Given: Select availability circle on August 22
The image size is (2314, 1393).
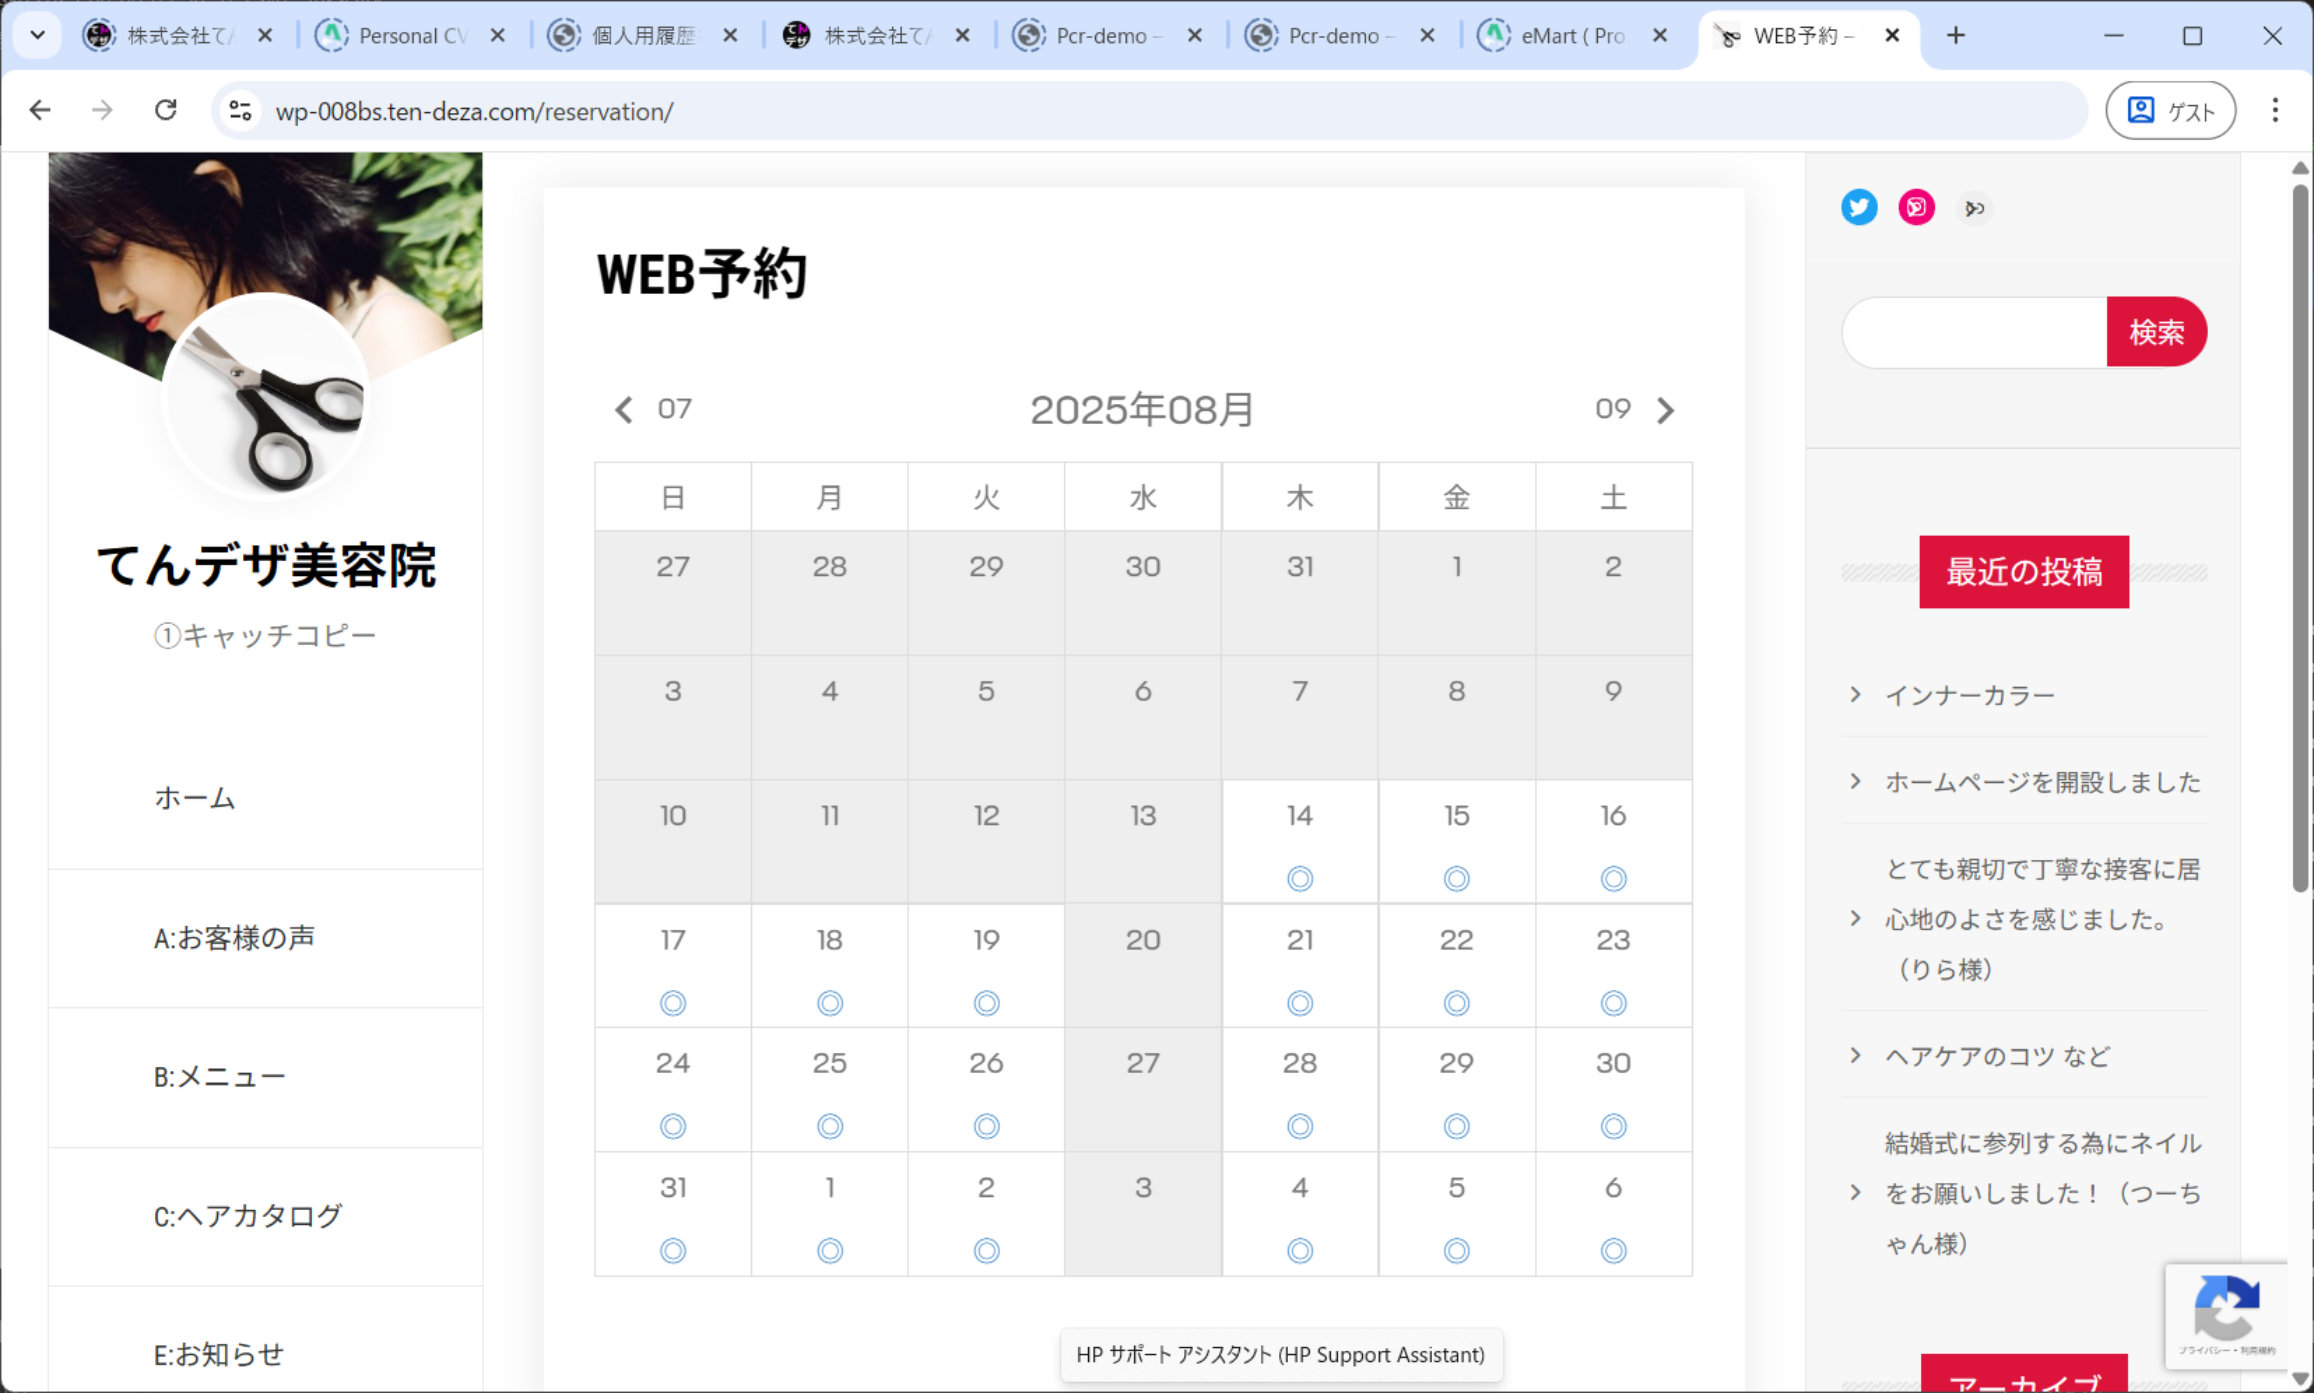Looking at the screenshot, I should 1456,1002.
